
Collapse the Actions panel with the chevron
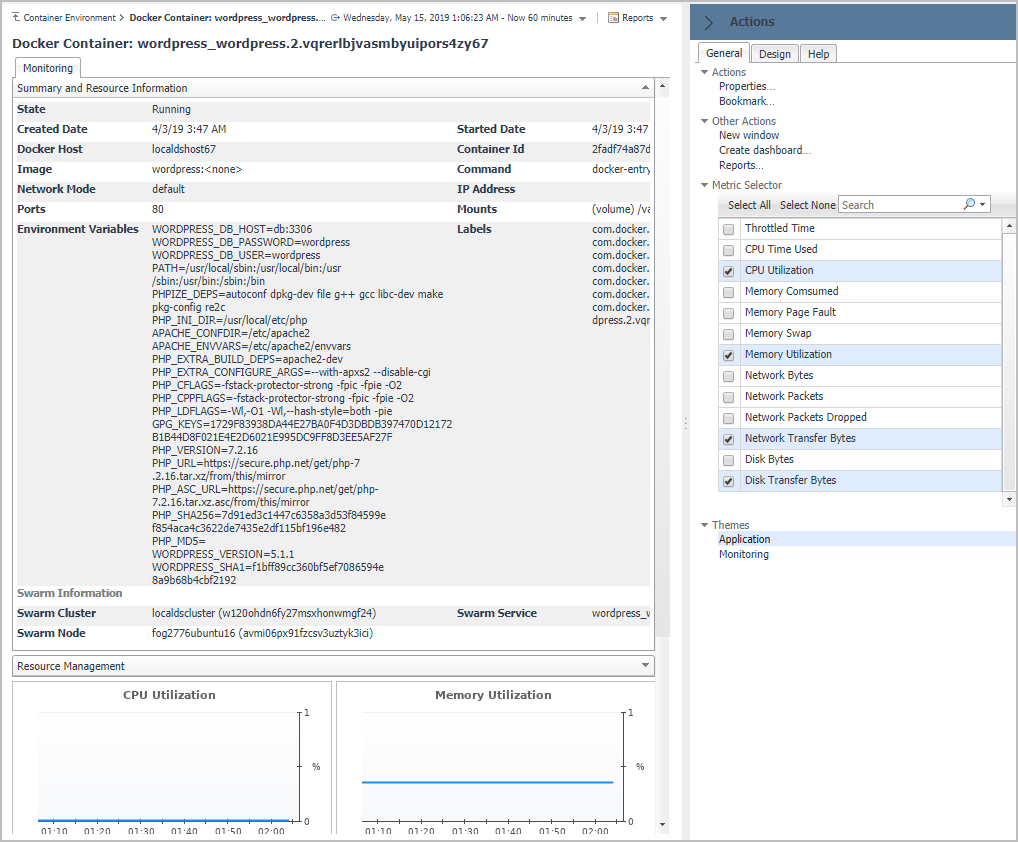[709, 22]
